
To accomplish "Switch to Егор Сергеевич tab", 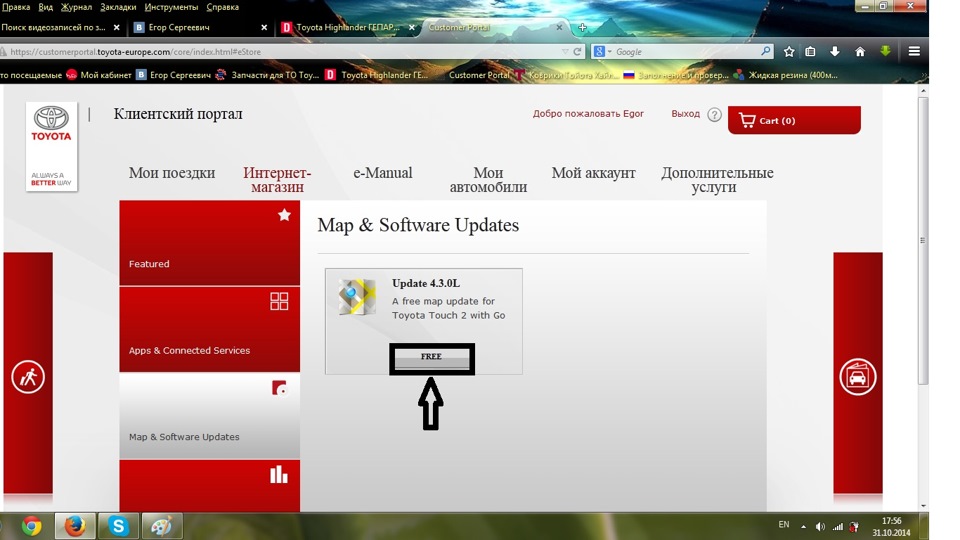I will (199, 28).
